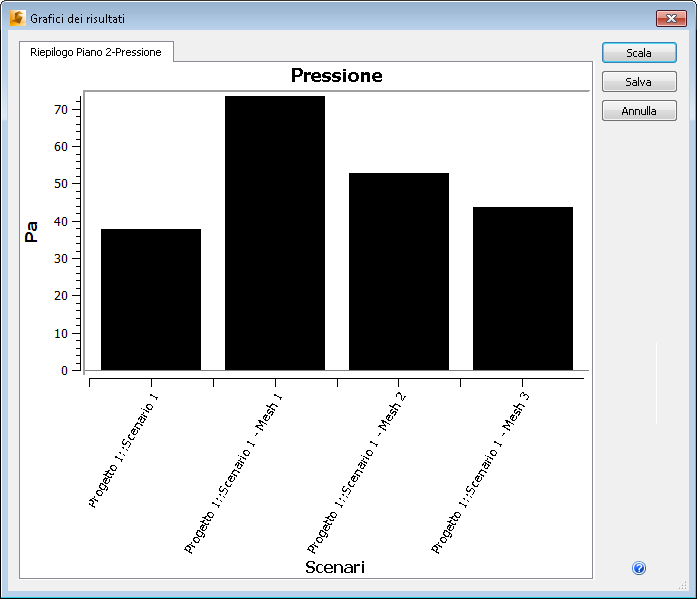Select the Riepilogo Piano 2-Pressione tab
Image resolution: width=697 pixels, height=601 pixels.
coord(96,52)
